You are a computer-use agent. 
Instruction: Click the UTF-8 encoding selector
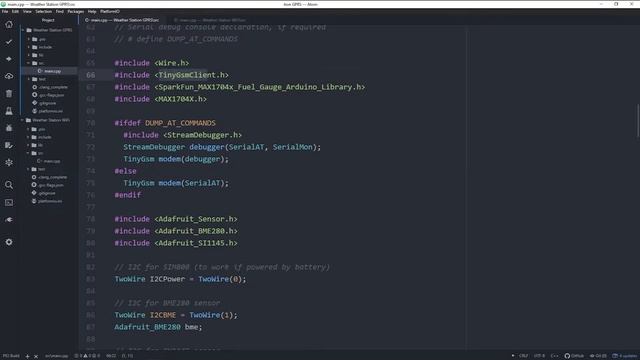pyautogui.click(x=539, y=356)
